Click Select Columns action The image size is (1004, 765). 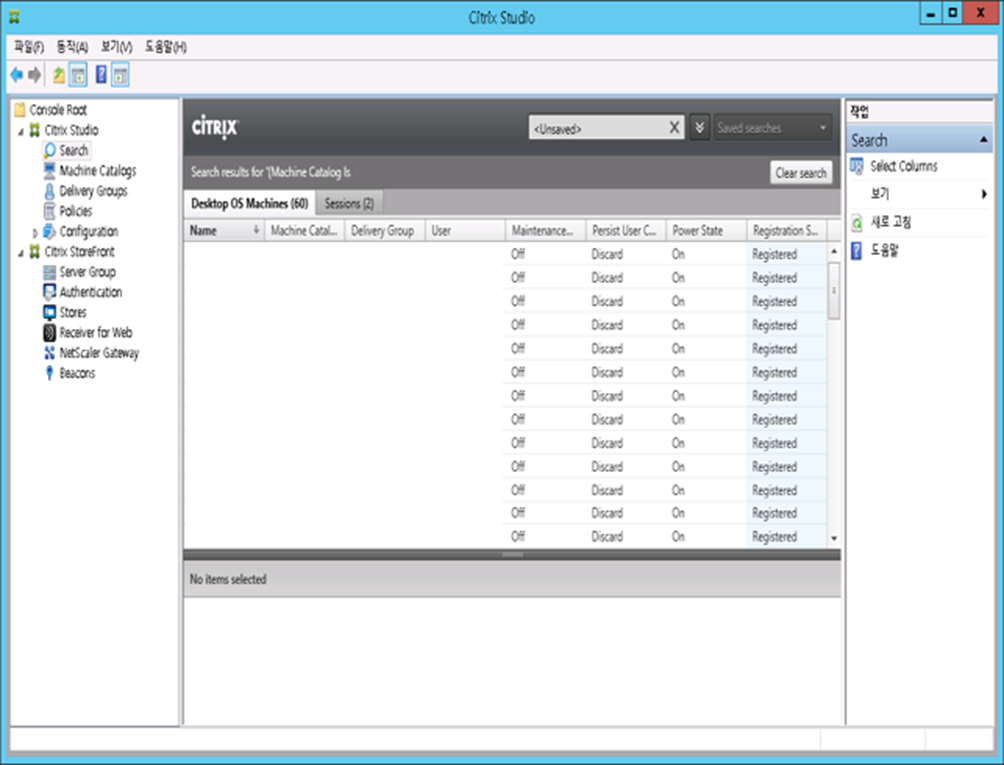(903, 166)
